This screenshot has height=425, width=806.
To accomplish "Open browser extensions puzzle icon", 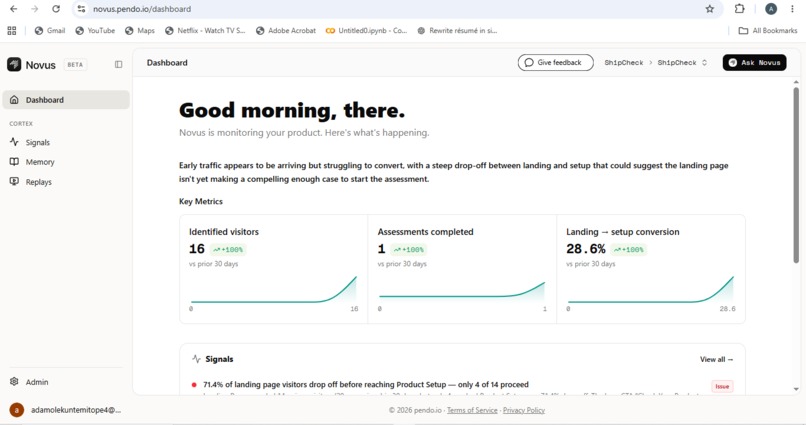I will point(739,9).
